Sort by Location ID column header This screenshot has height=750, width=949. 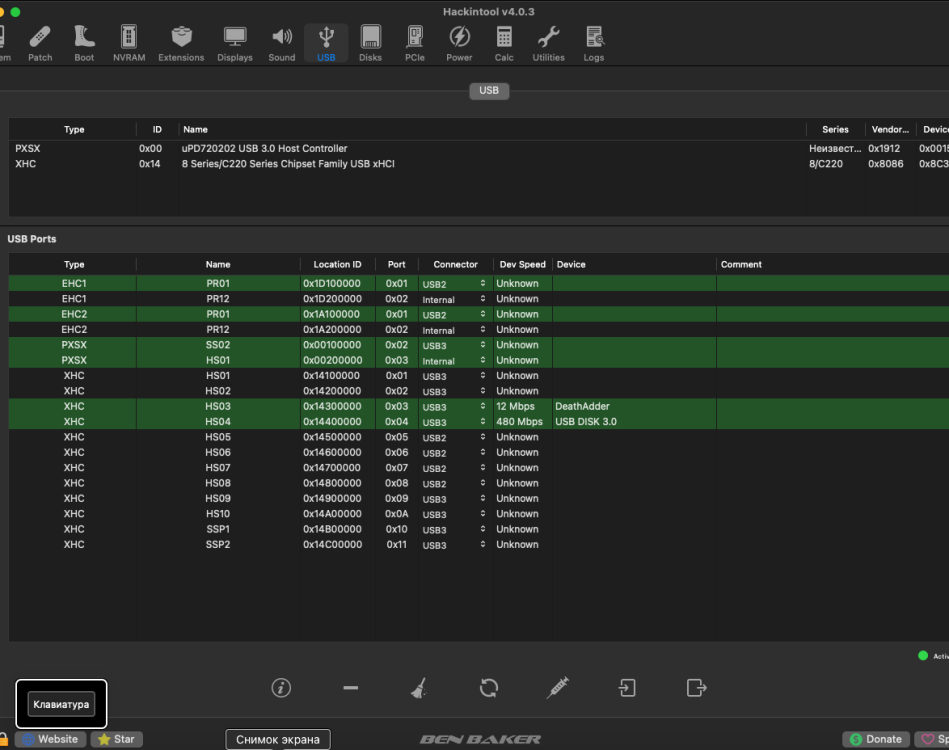(x=337, y=265)
